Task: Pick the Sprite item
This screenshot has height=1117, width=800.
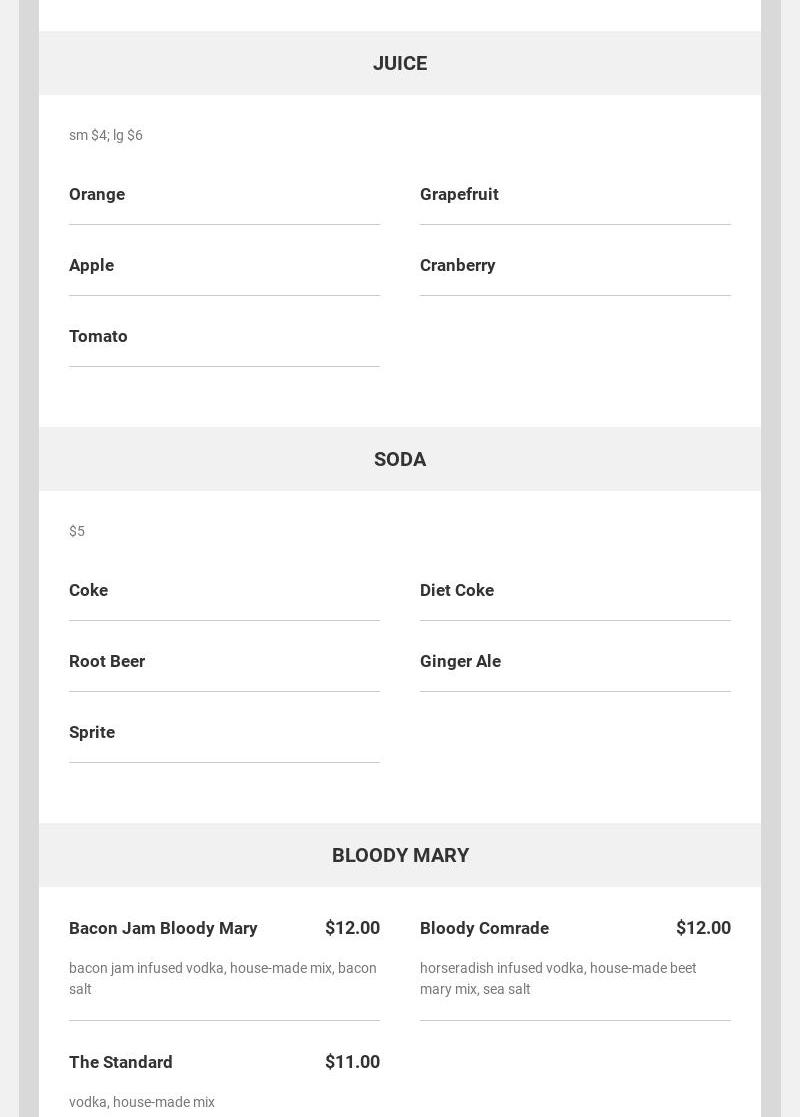Action: click(x=92, y=732)
